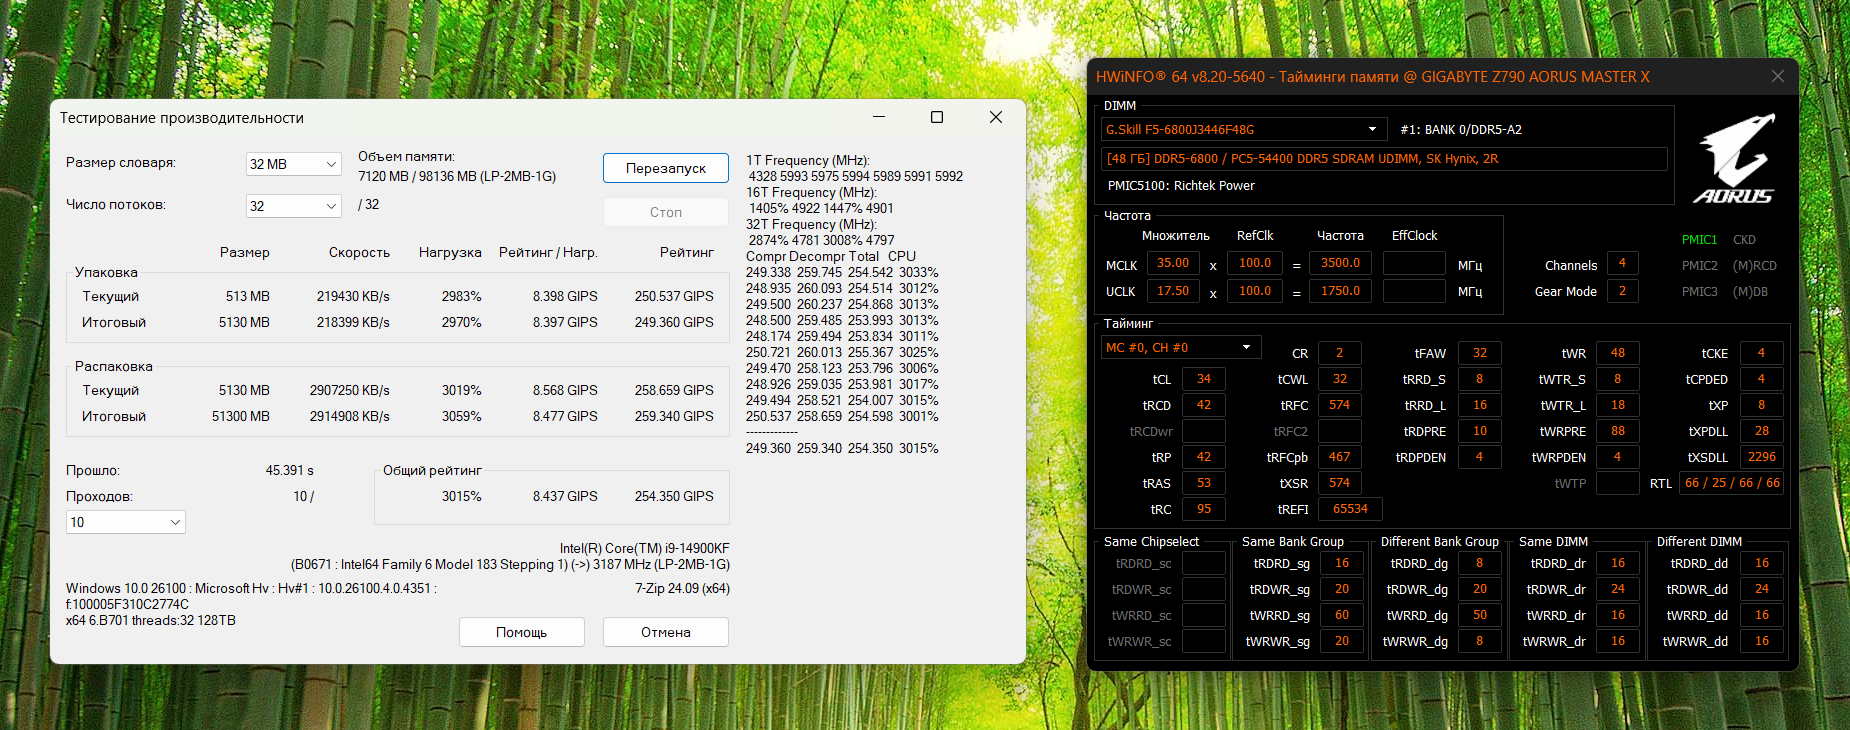
Task: Click the tWRPRE value 88
Action: click(1618, 431)
